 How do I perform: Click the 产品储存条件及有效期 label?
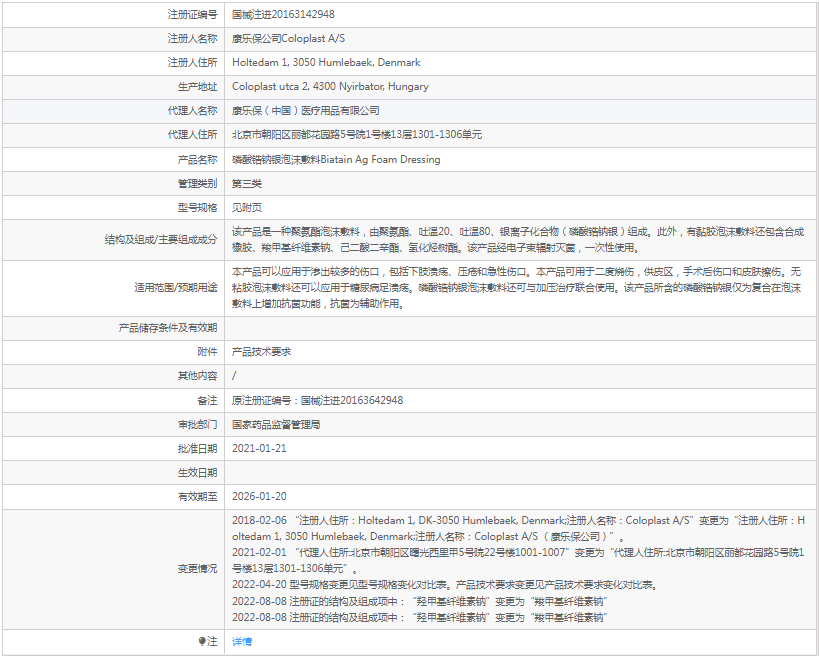168,328
